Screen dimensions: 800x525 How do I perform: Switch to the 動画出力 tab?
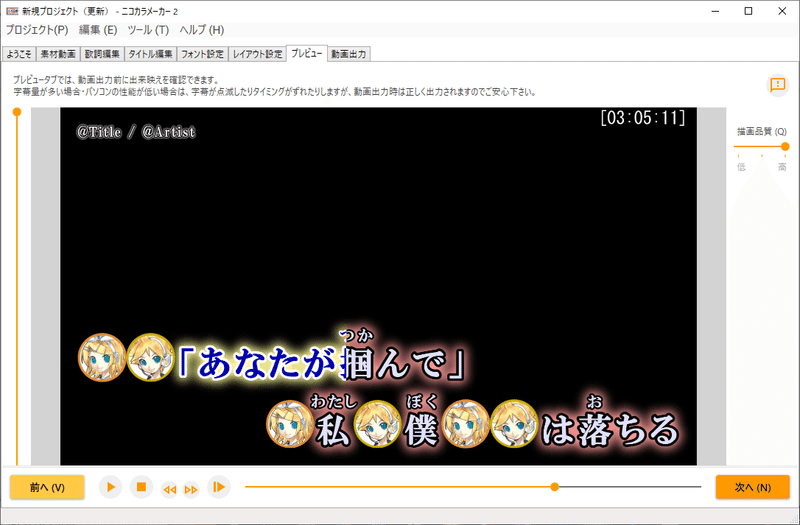348,54
